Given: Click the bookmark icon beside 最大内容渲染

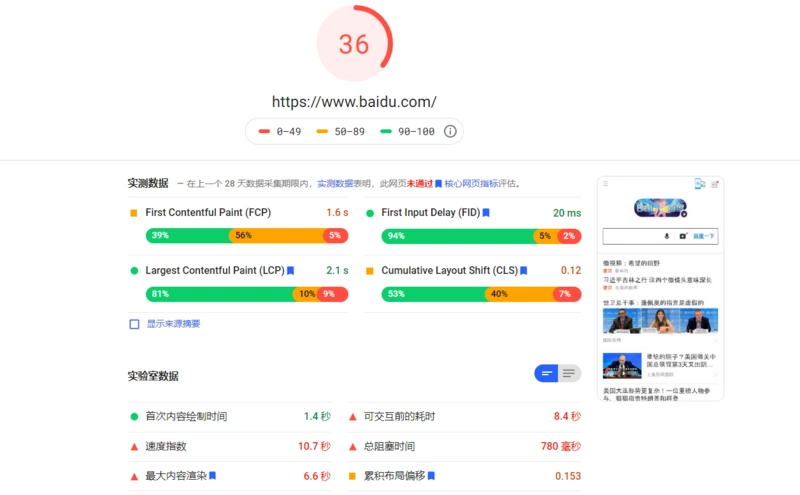Looking at the screenshot, I should pos(212,476).
